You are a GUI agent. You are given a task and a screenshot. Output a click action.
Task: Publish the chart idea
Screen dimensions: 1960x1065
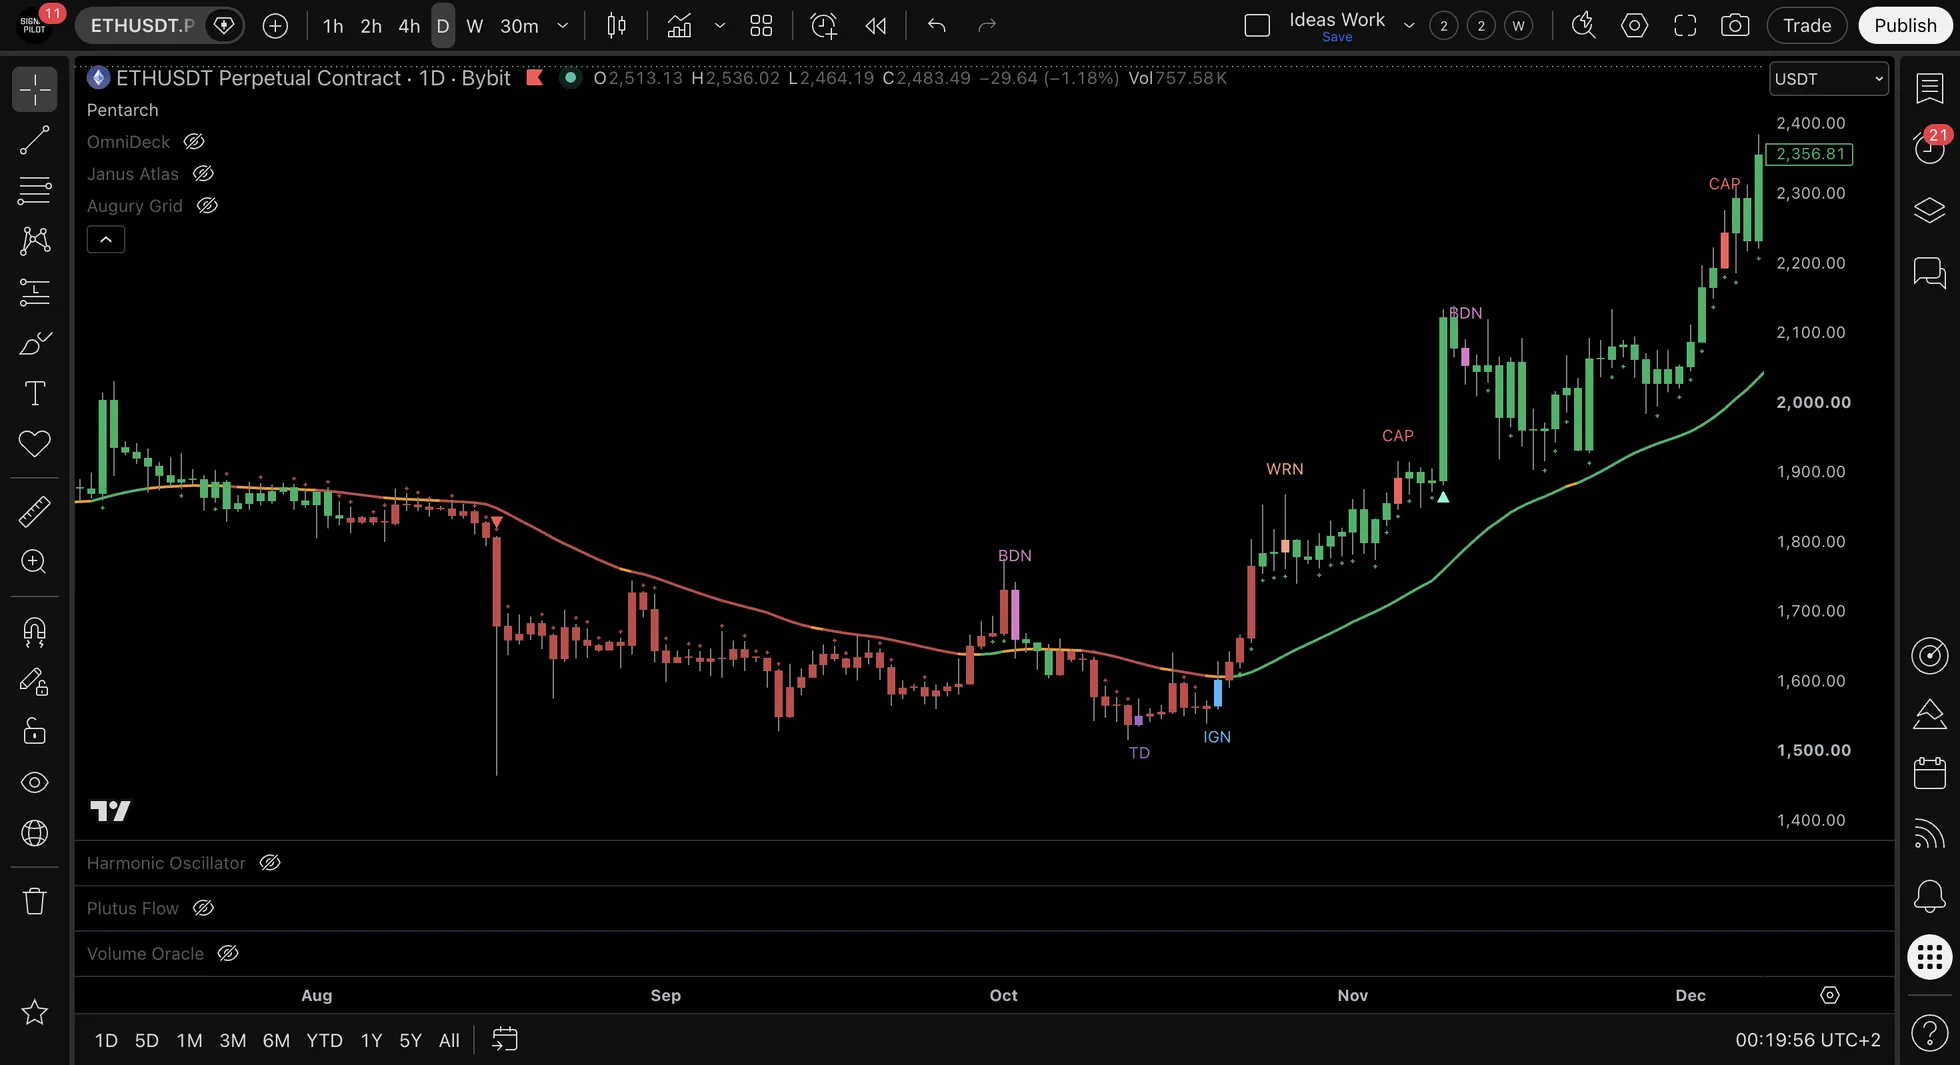click(1905, 26)
